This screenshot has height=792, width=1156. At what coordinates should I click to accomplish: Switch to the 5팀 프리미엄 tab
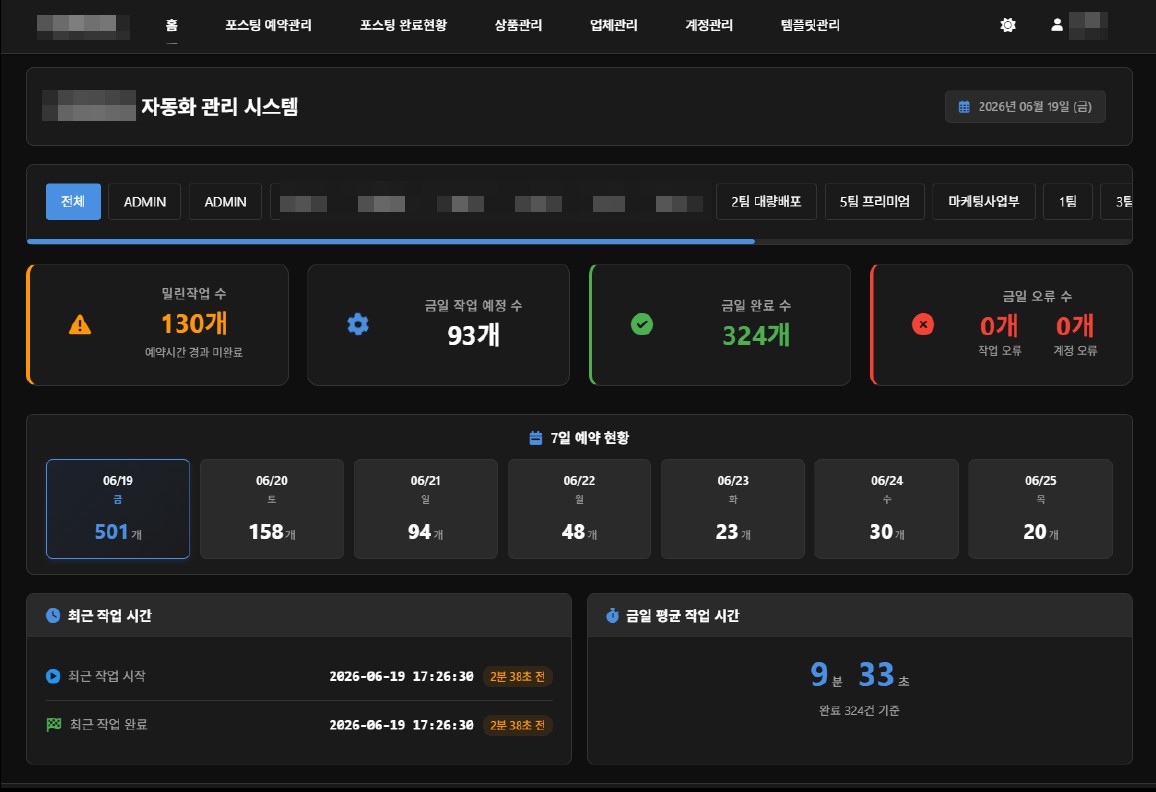pos(874,201)
